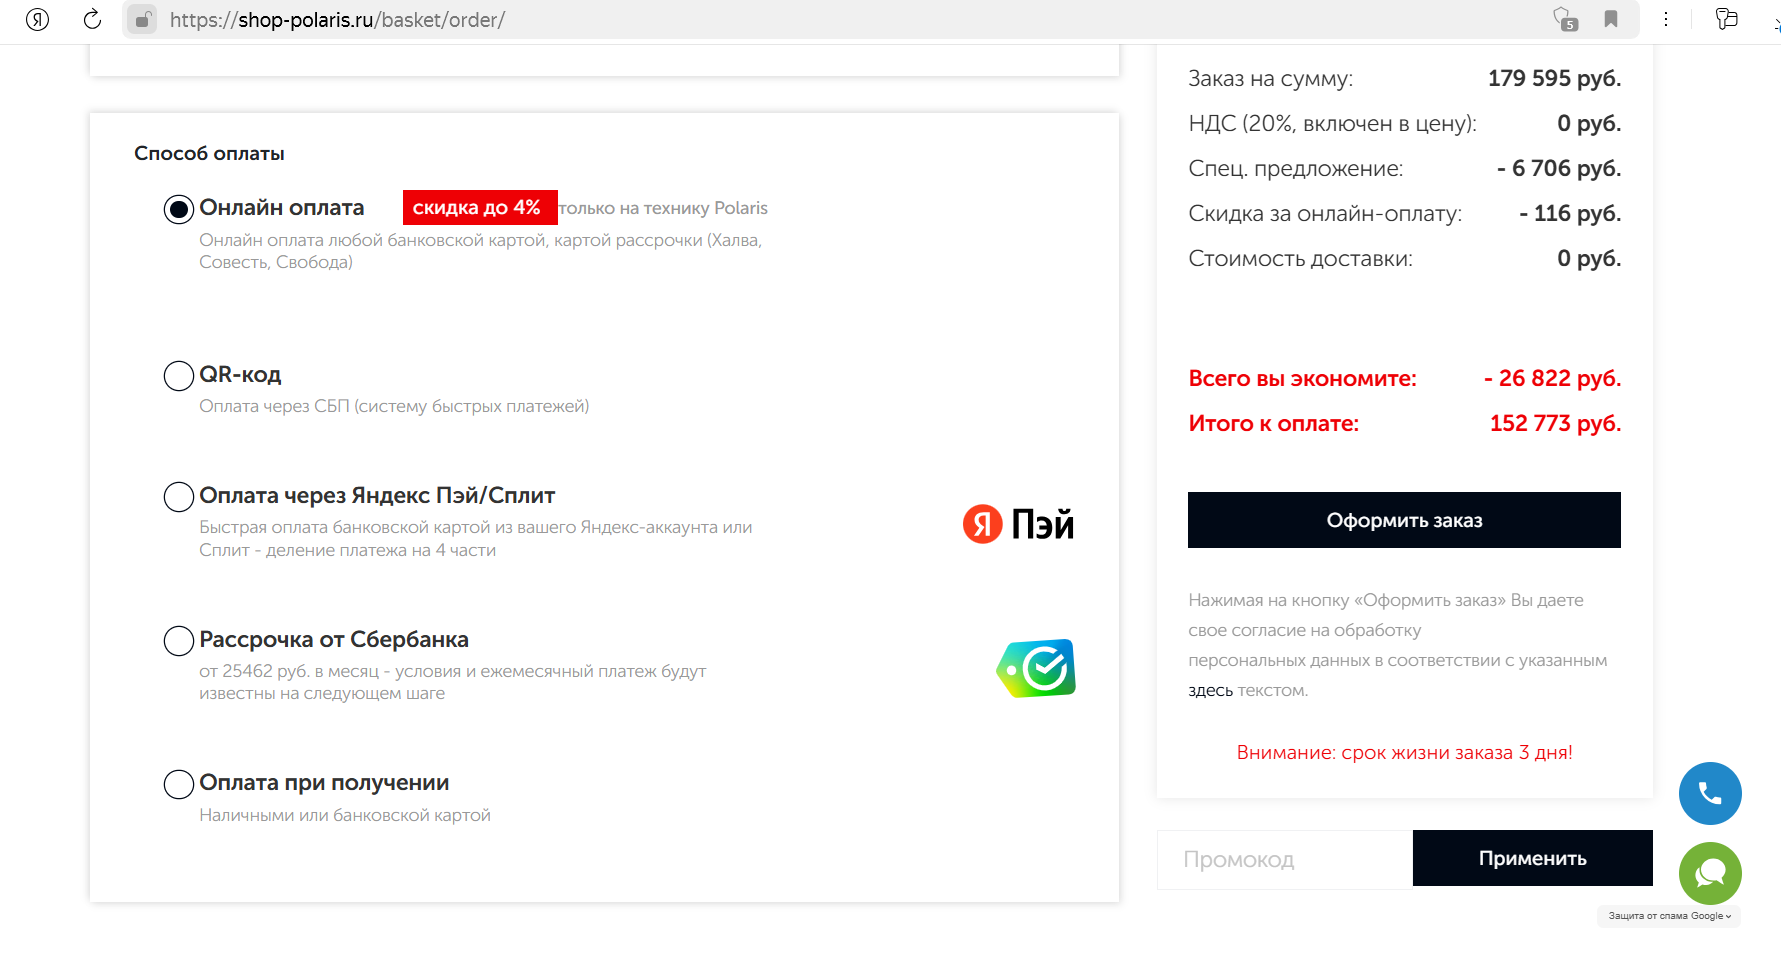Select Рассрочка от Сбербанка radio button
The height and width of the screenshot is (957, 1781).
(x=179, y=641)
